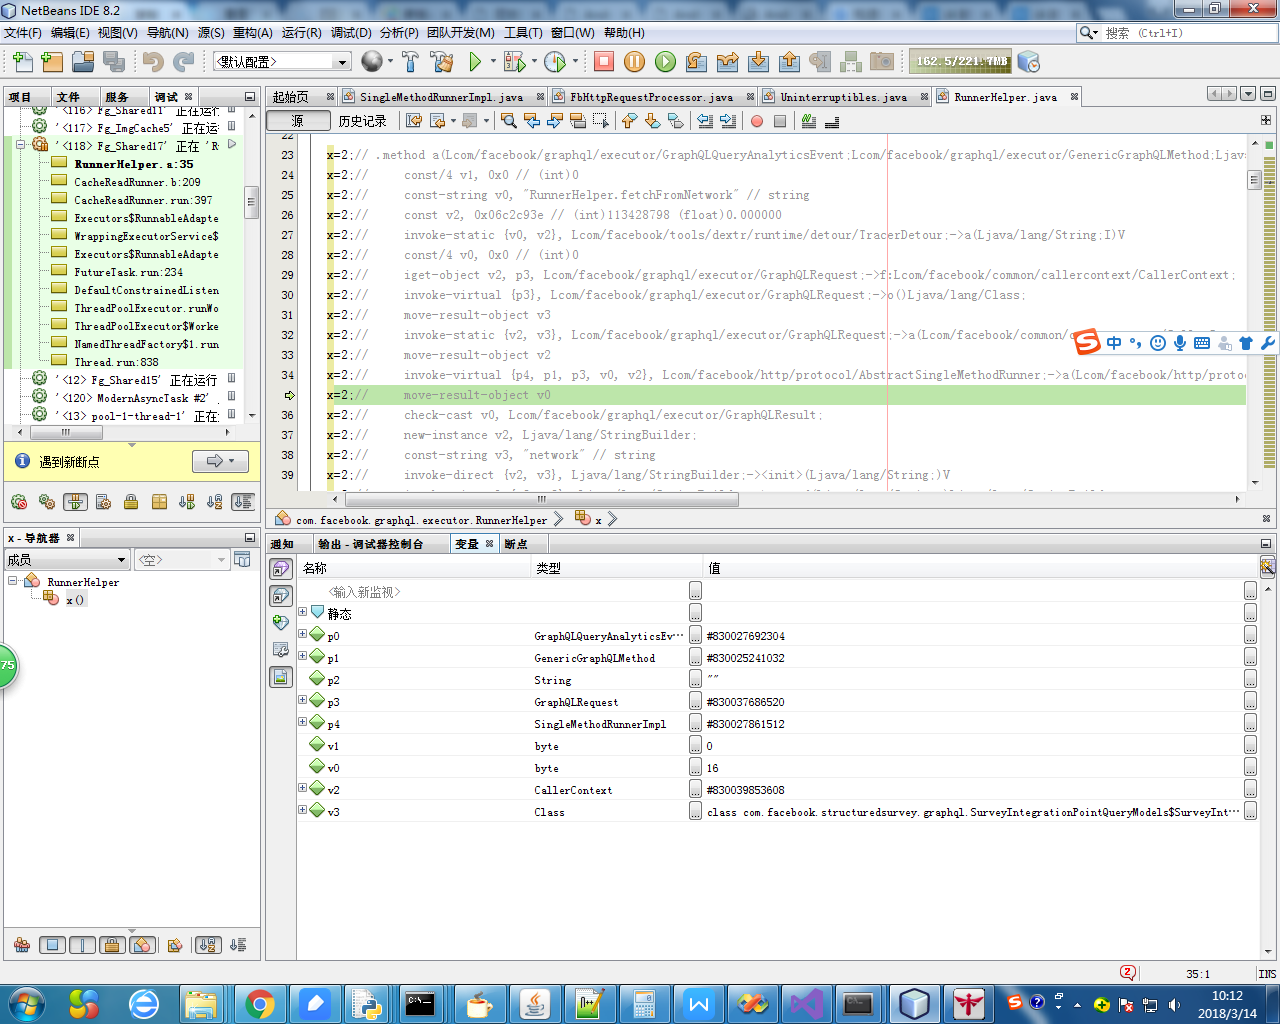
Task: Open the SingleMethodRunnerImpl.java tab
Action: click(441, 97)
